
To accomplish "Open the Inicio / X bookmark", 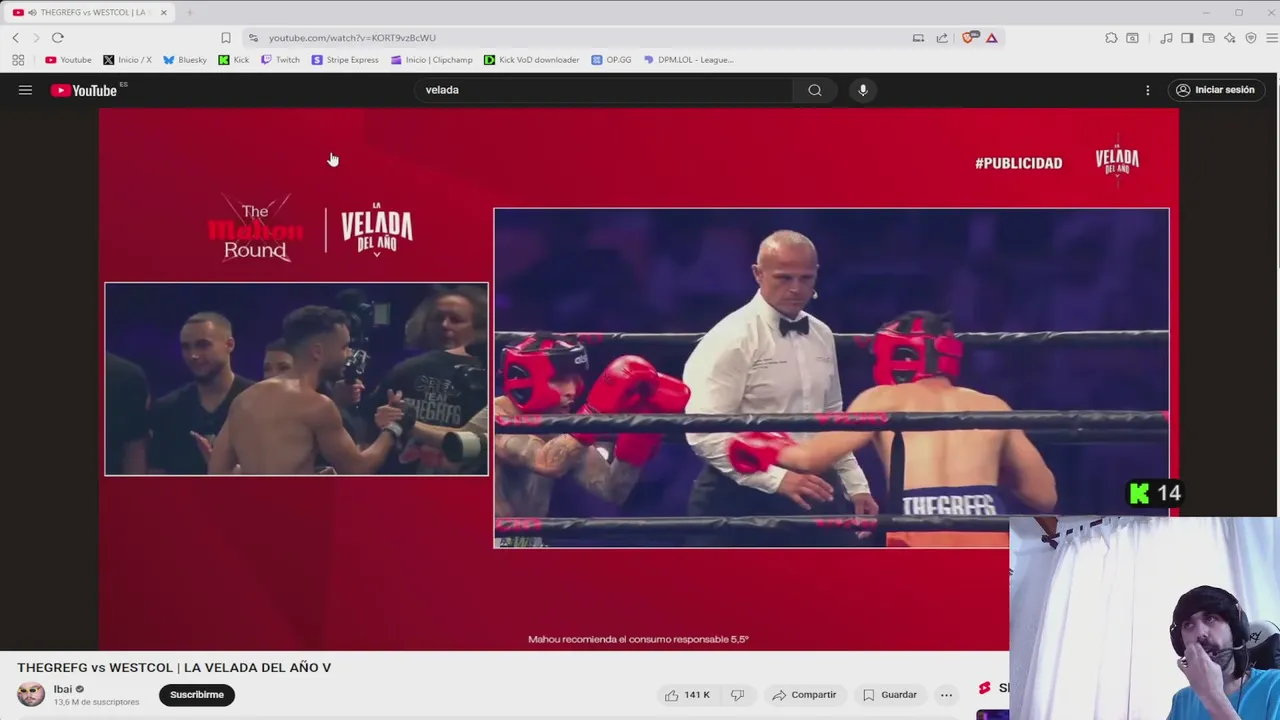I will pyautogui.click(x=128, y=60).
